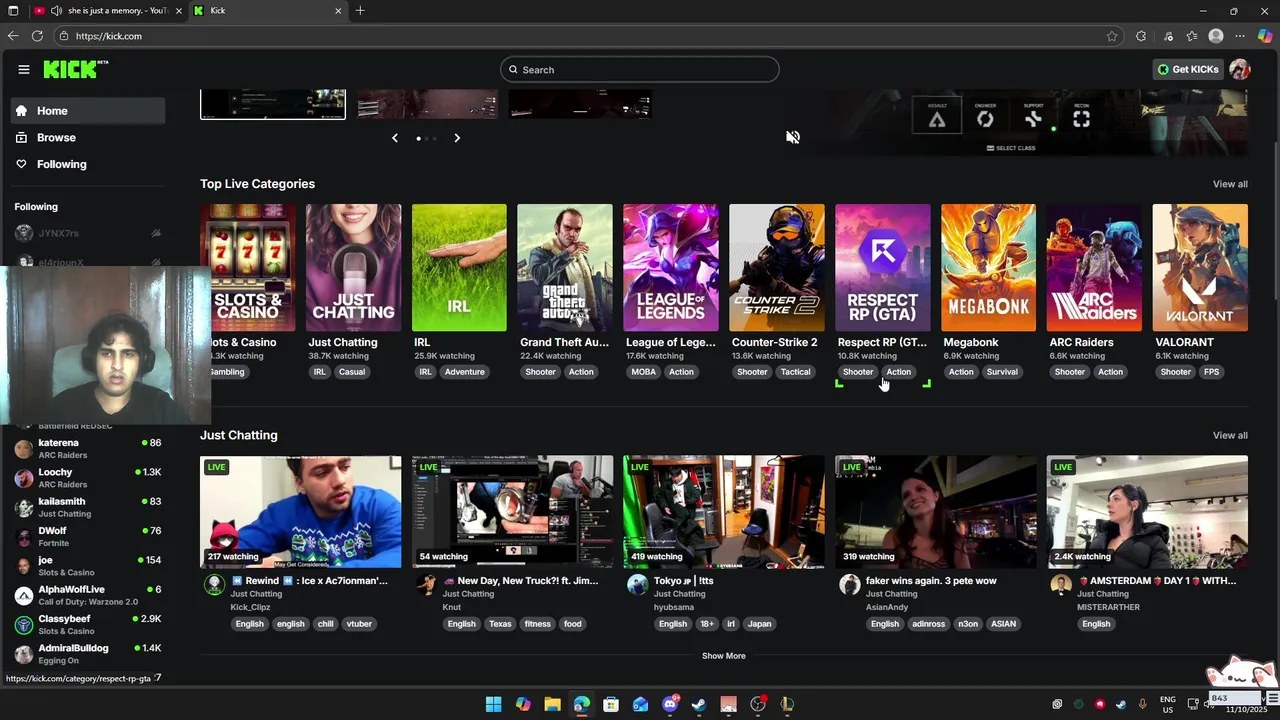Open the ARC Raiders category card
This screenshot has height=720, width=1280.
click(x=1094, y=267)
